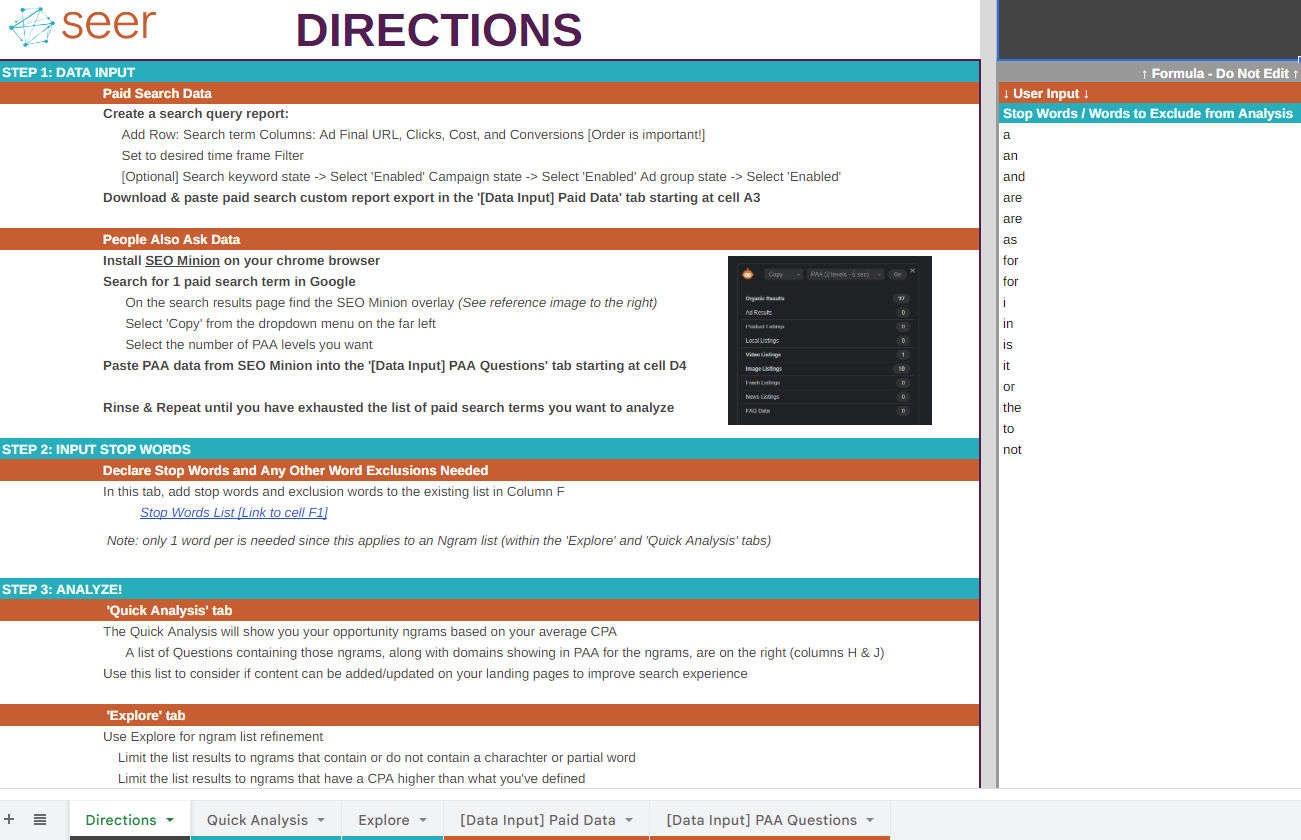Click the add new sheet plus icon

(x=9, y=820)
